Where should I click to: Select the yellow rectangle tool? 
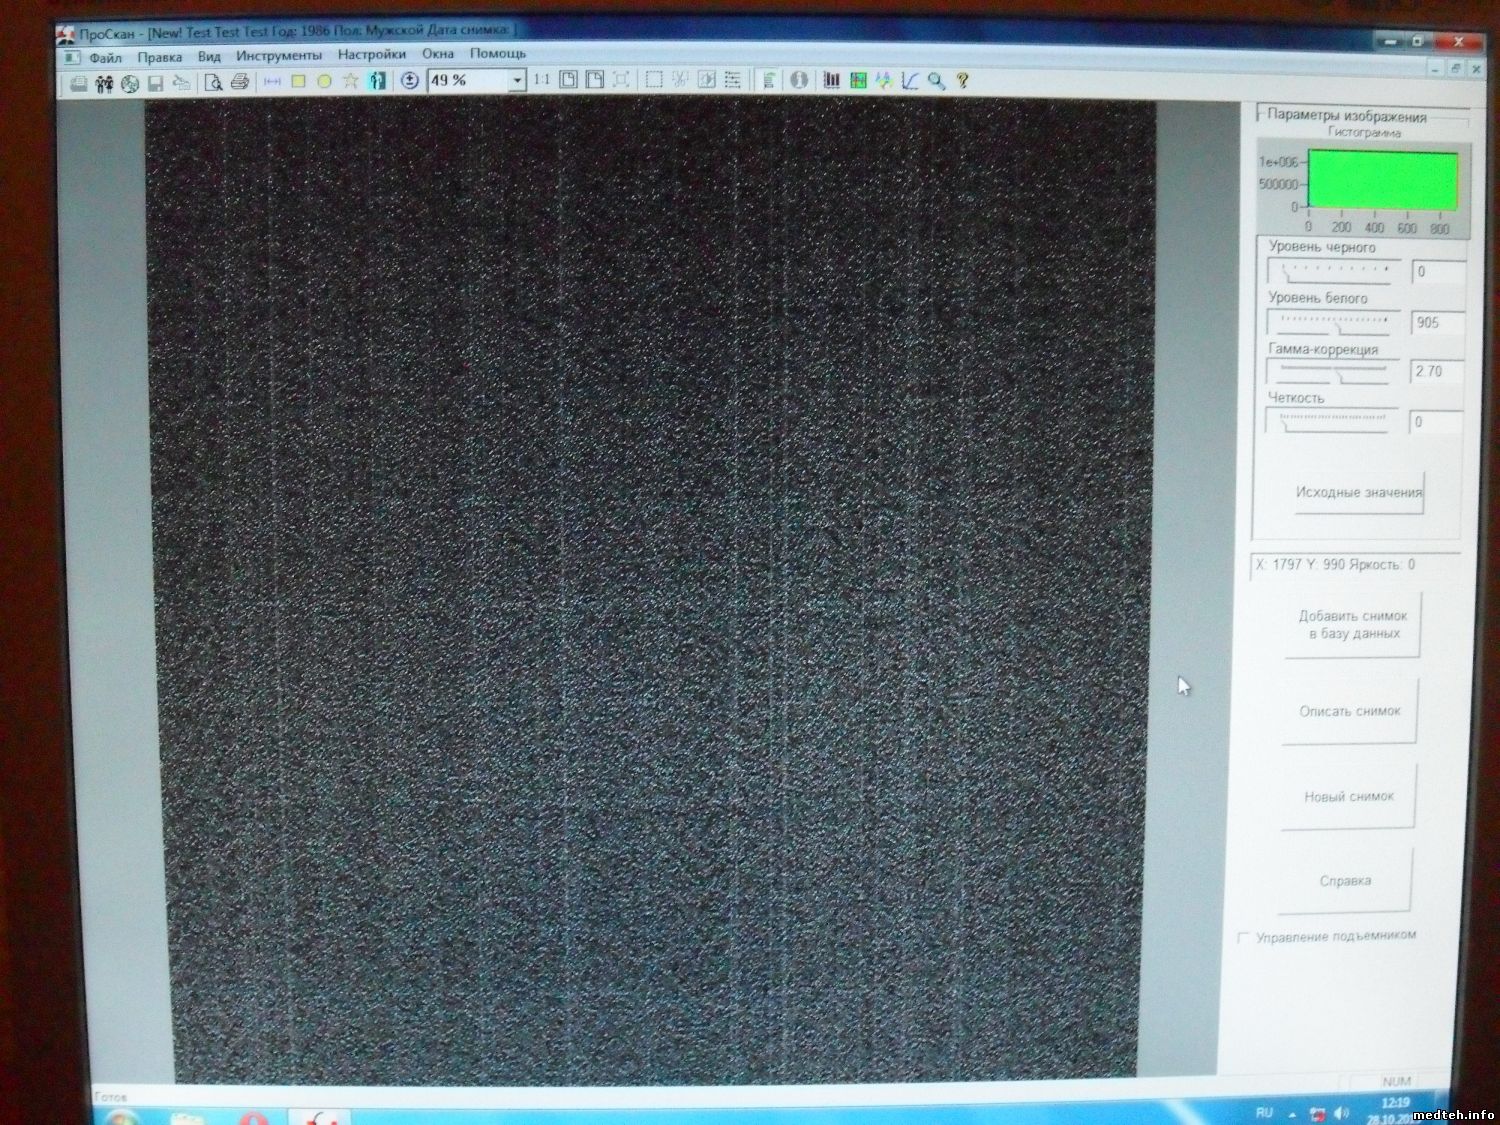pos(298,81)
